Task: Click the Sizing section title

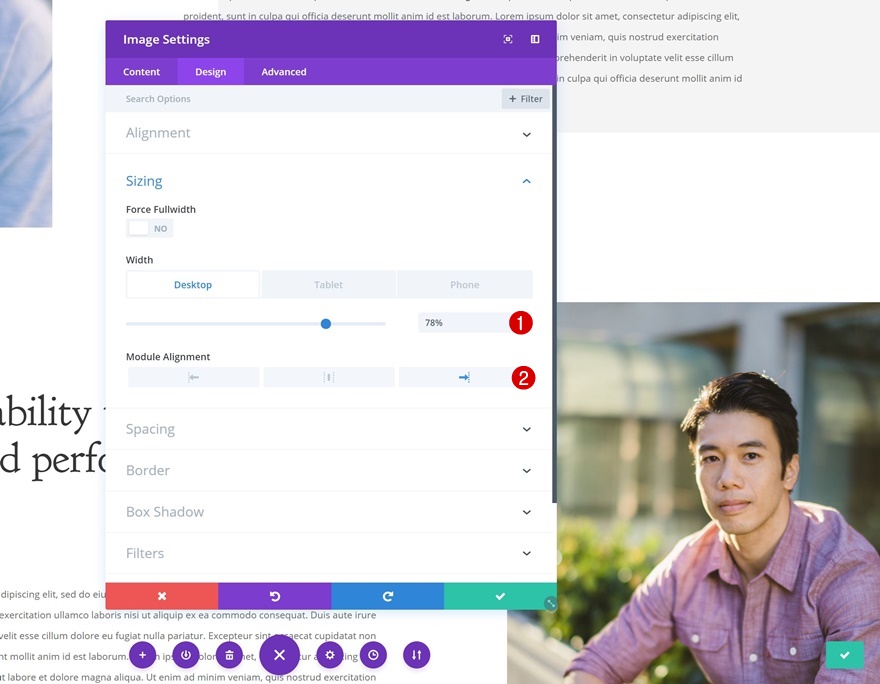Action: [144, 181]
